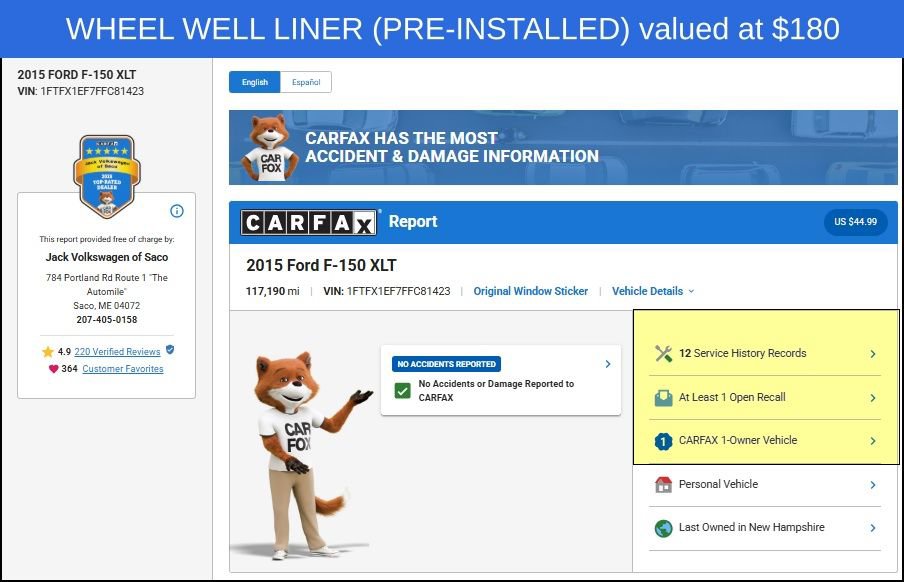Viewport: 904px width, 582px height.
Task: Click the 1-Owner badge icon
Action: click(x=664, y=441)
